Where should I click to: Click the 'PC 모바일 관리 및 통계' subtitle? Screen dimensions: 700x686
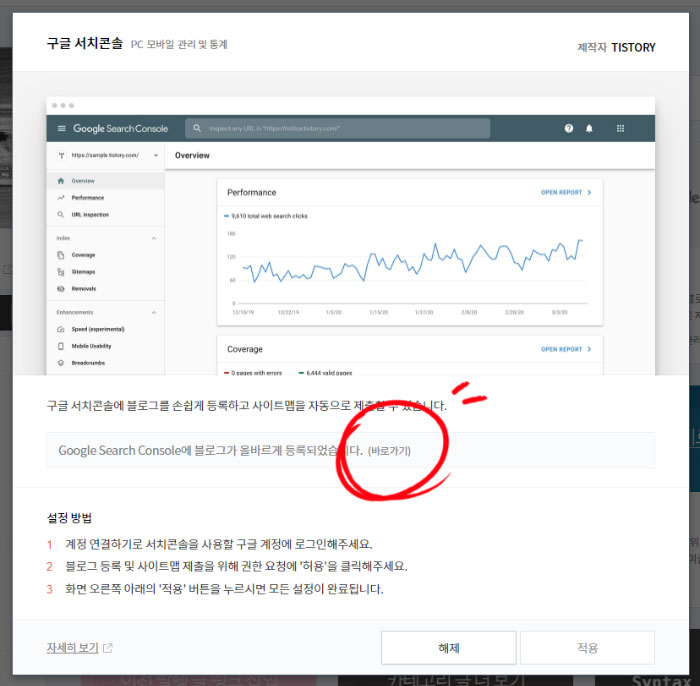(179, 45)
